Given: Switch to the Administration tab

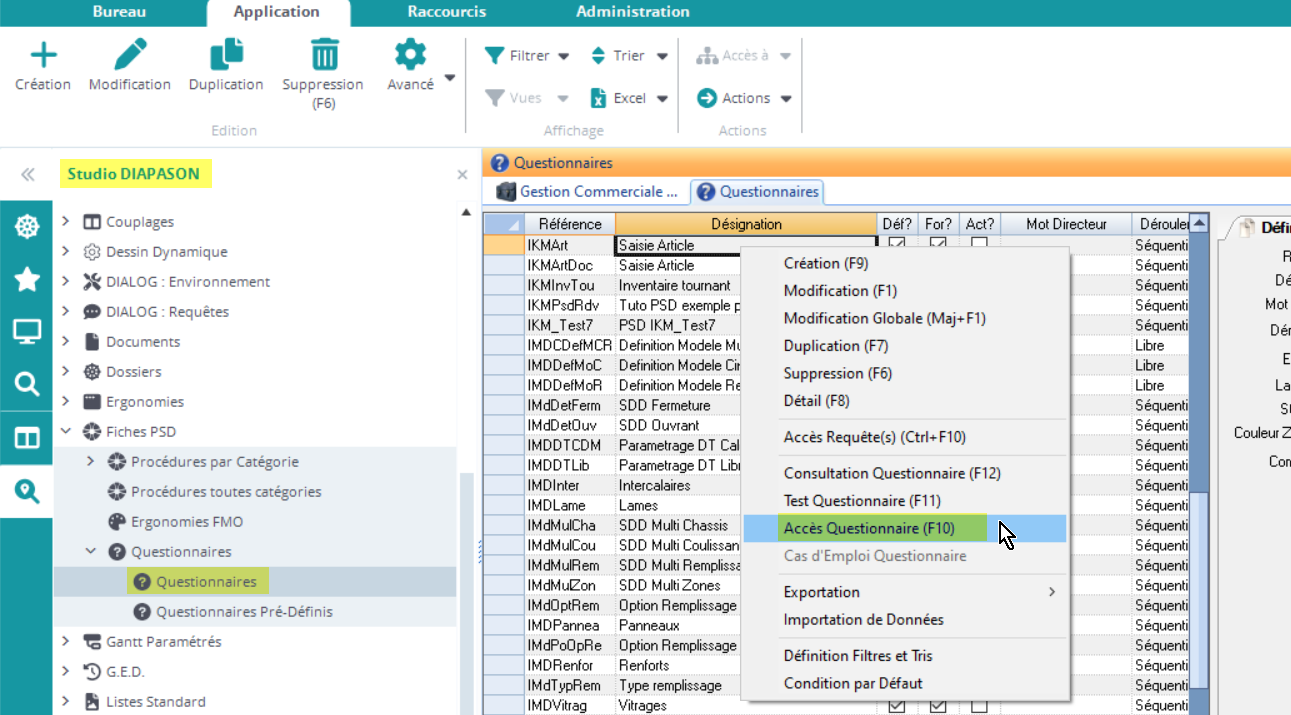Looking at the screenshot, I should (x=632, y=12).
